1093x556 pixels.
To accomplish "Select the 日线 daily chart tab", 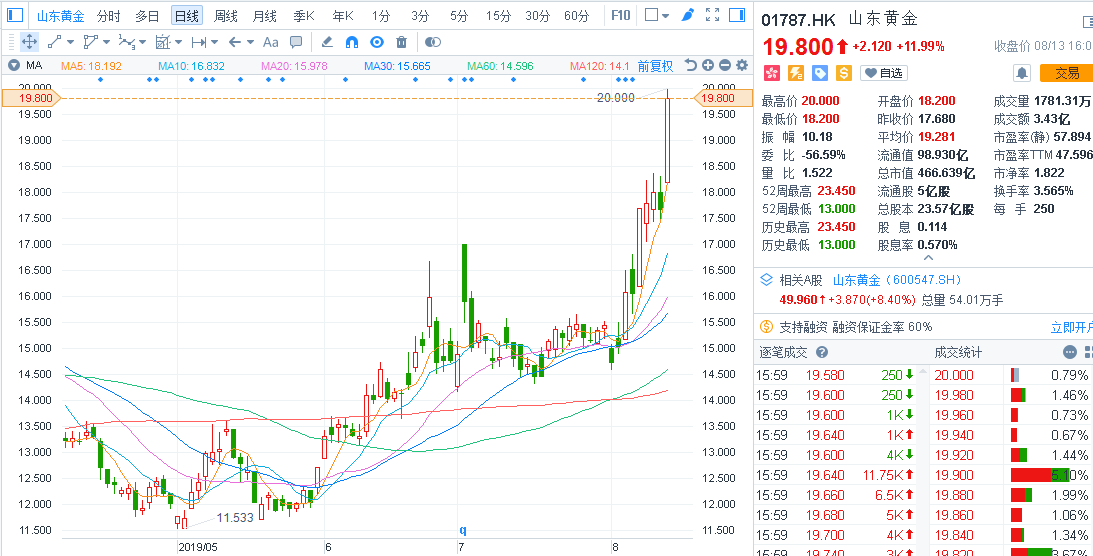I will point(187,15).
